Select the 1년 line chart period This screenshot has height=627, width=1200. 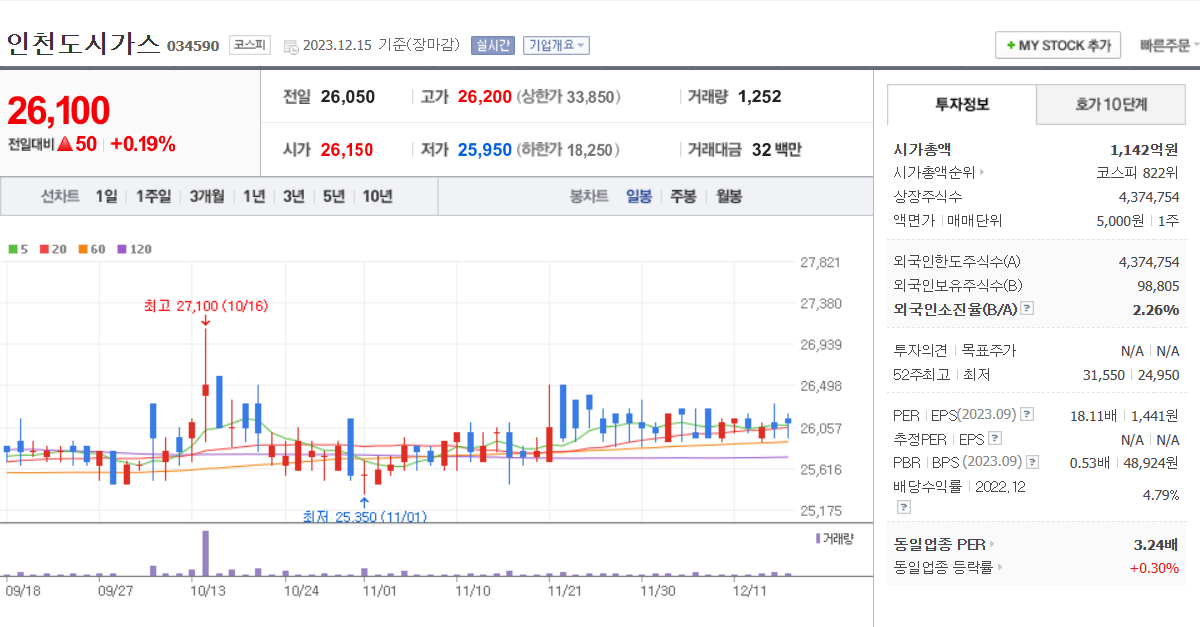[x=254, y=196]
